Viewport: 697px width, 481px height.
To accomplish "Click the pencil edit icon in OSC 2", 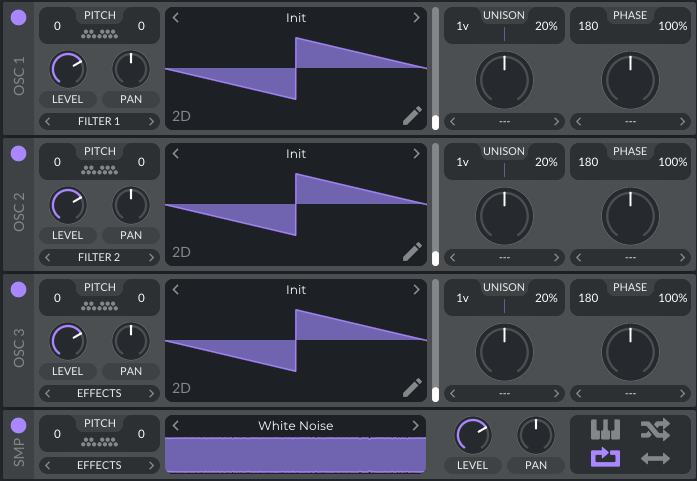I will coord(412,251).
